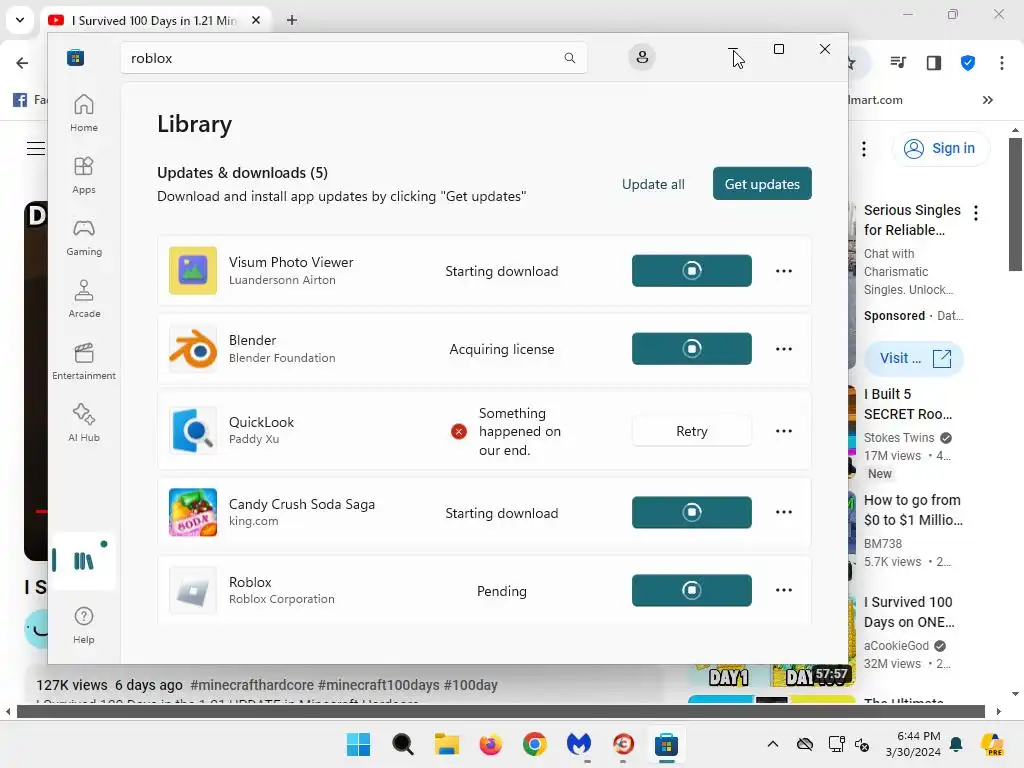Click Visum Photo Viewer app icon
This screenshot has height=768, width=1024.
point(193,270)
